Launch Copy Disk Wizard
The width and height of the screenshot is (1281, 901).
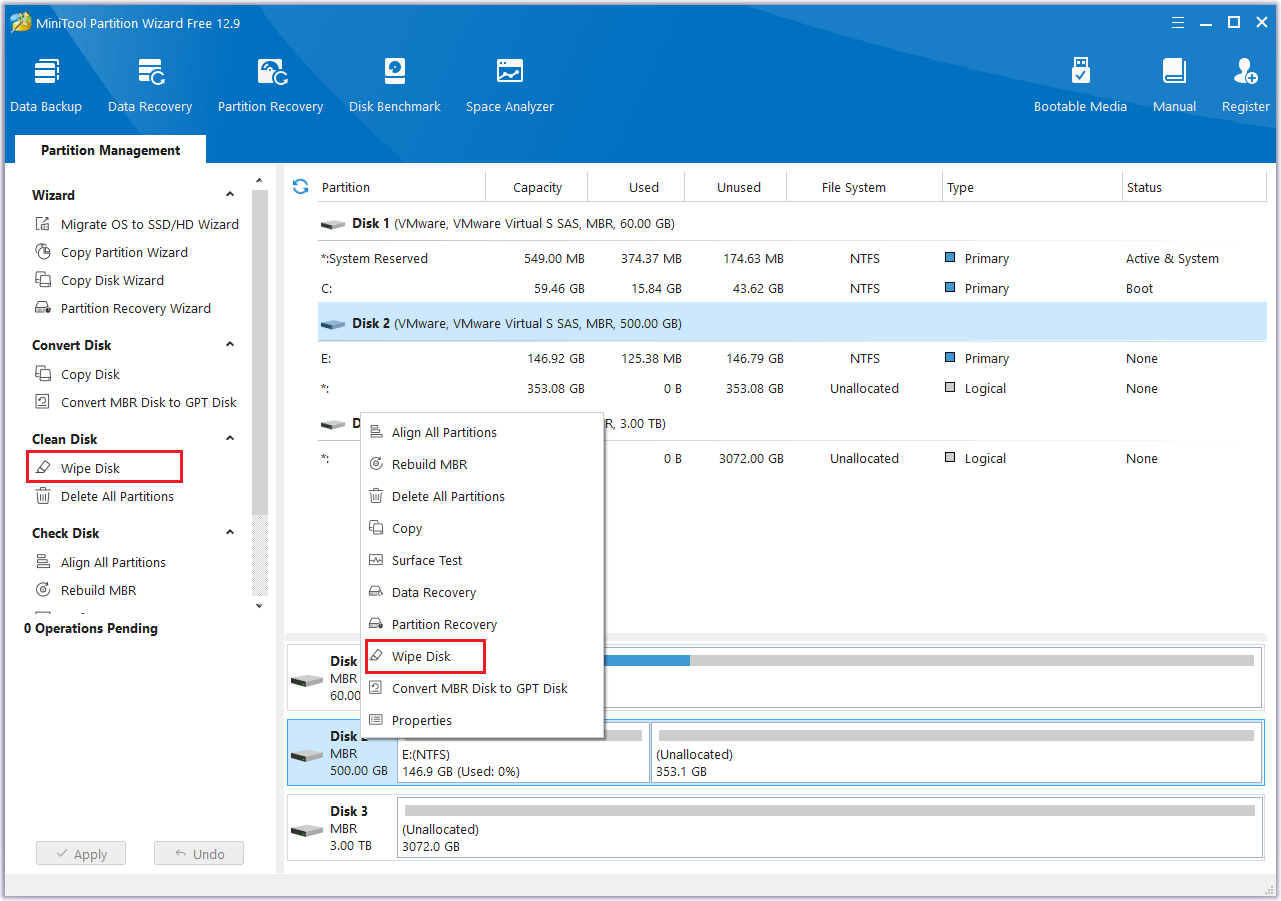100,281
